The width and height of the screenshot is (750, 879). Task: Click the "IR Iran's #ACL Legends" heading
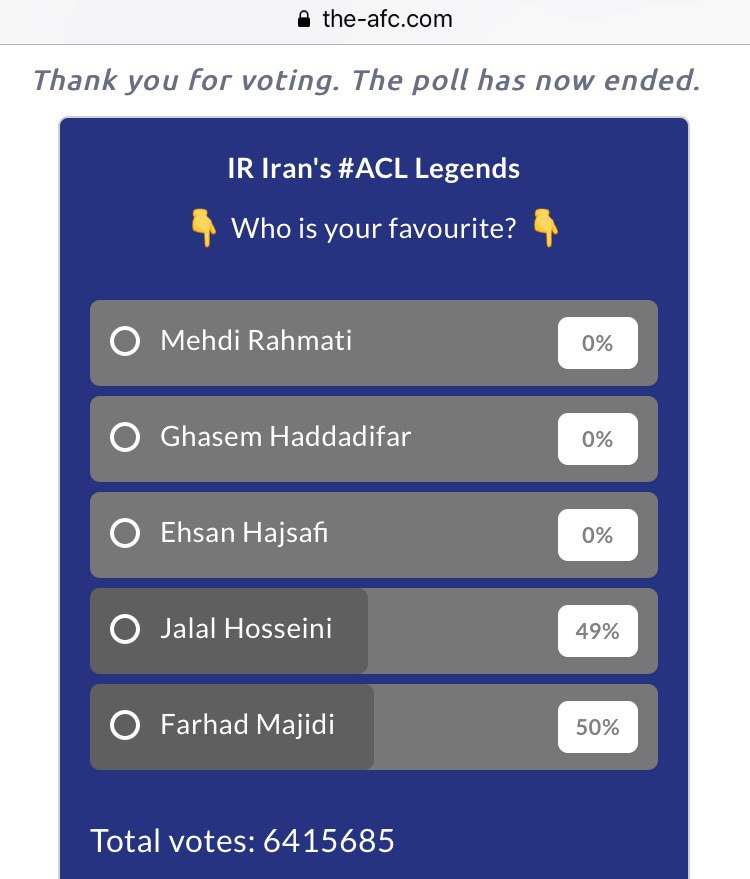374,167
